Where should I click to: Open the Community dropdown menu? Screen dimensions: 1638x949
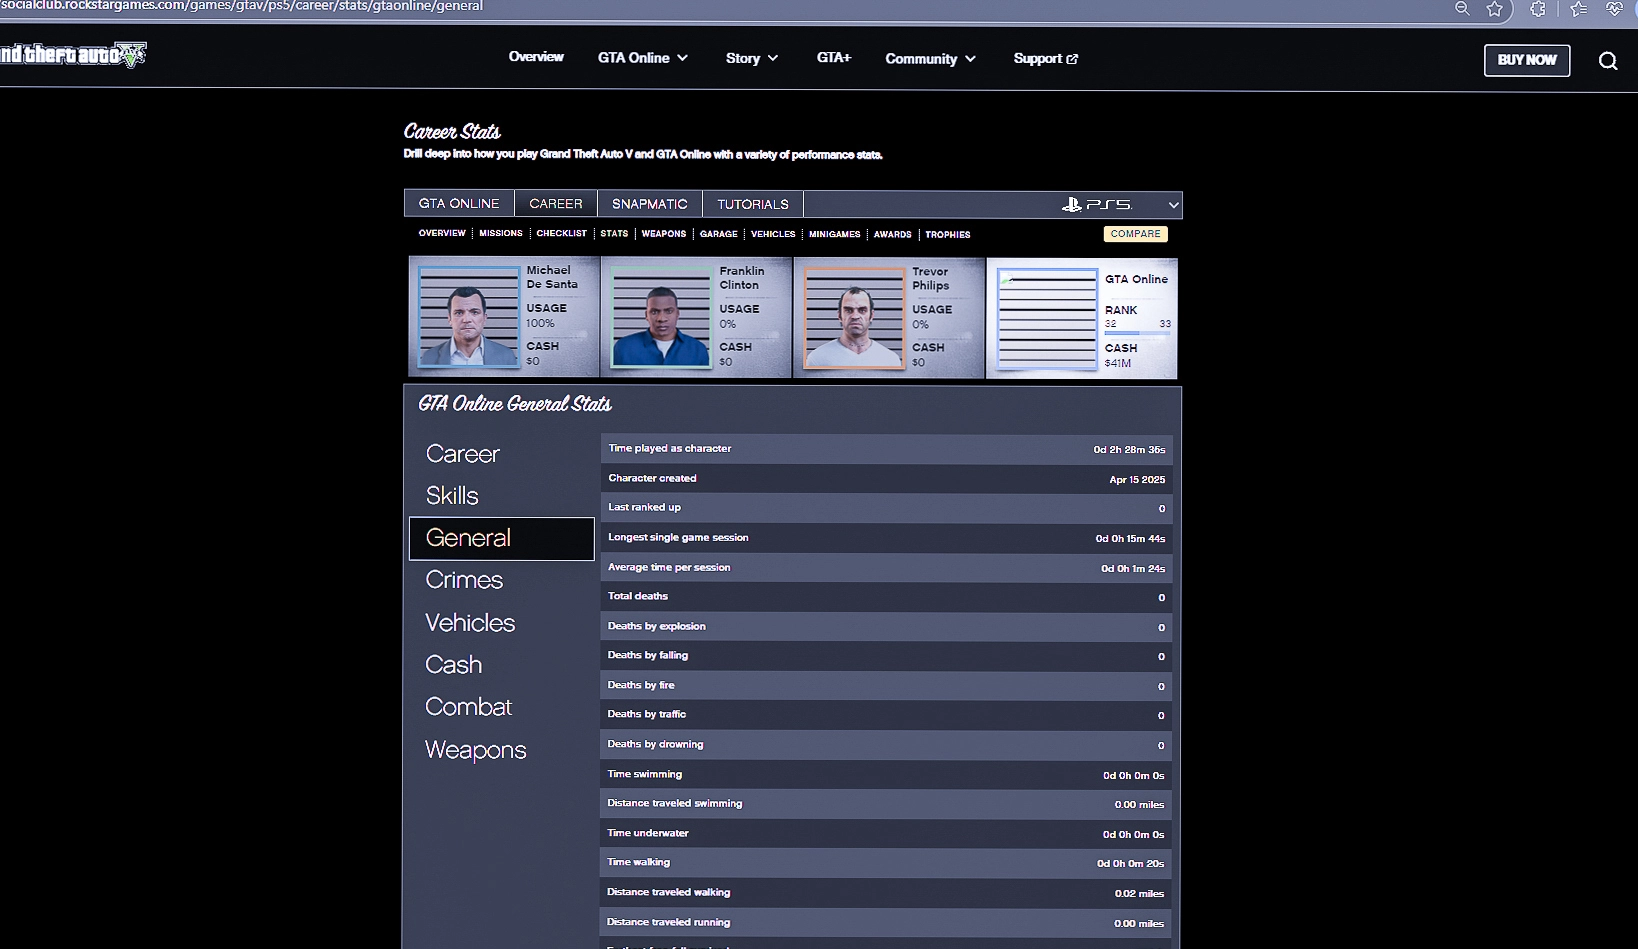[930, 59]
